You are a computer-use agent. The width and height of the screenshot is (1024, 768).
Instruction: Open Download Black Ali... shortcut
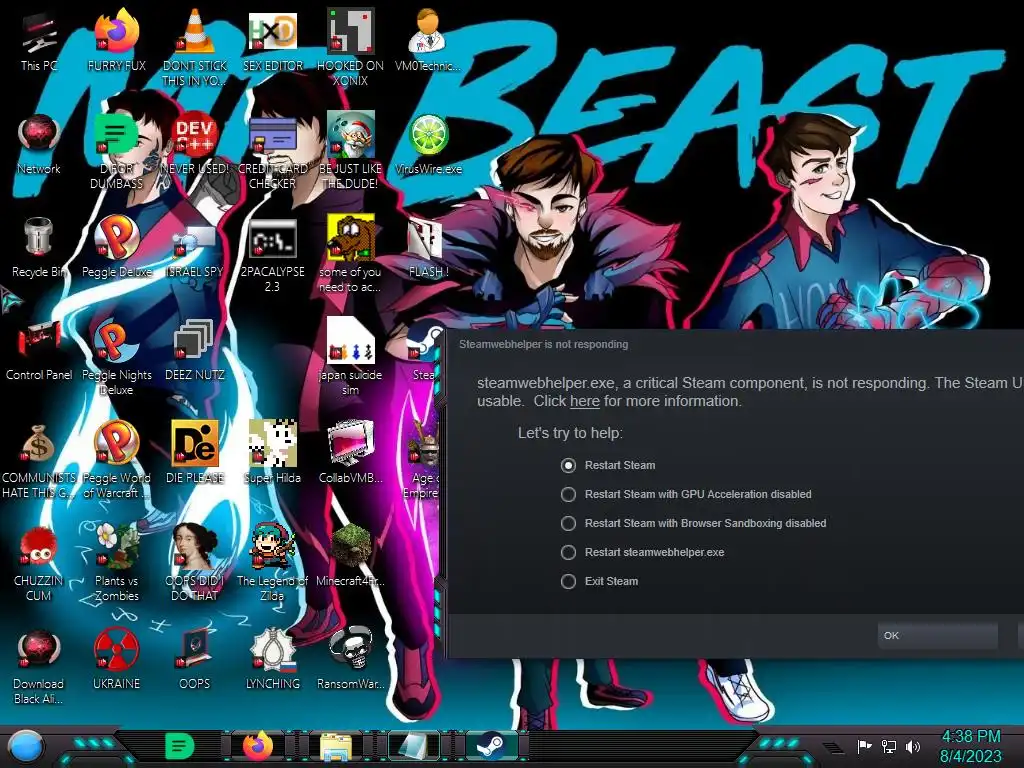pyautogui.click(x=38, y=666)
